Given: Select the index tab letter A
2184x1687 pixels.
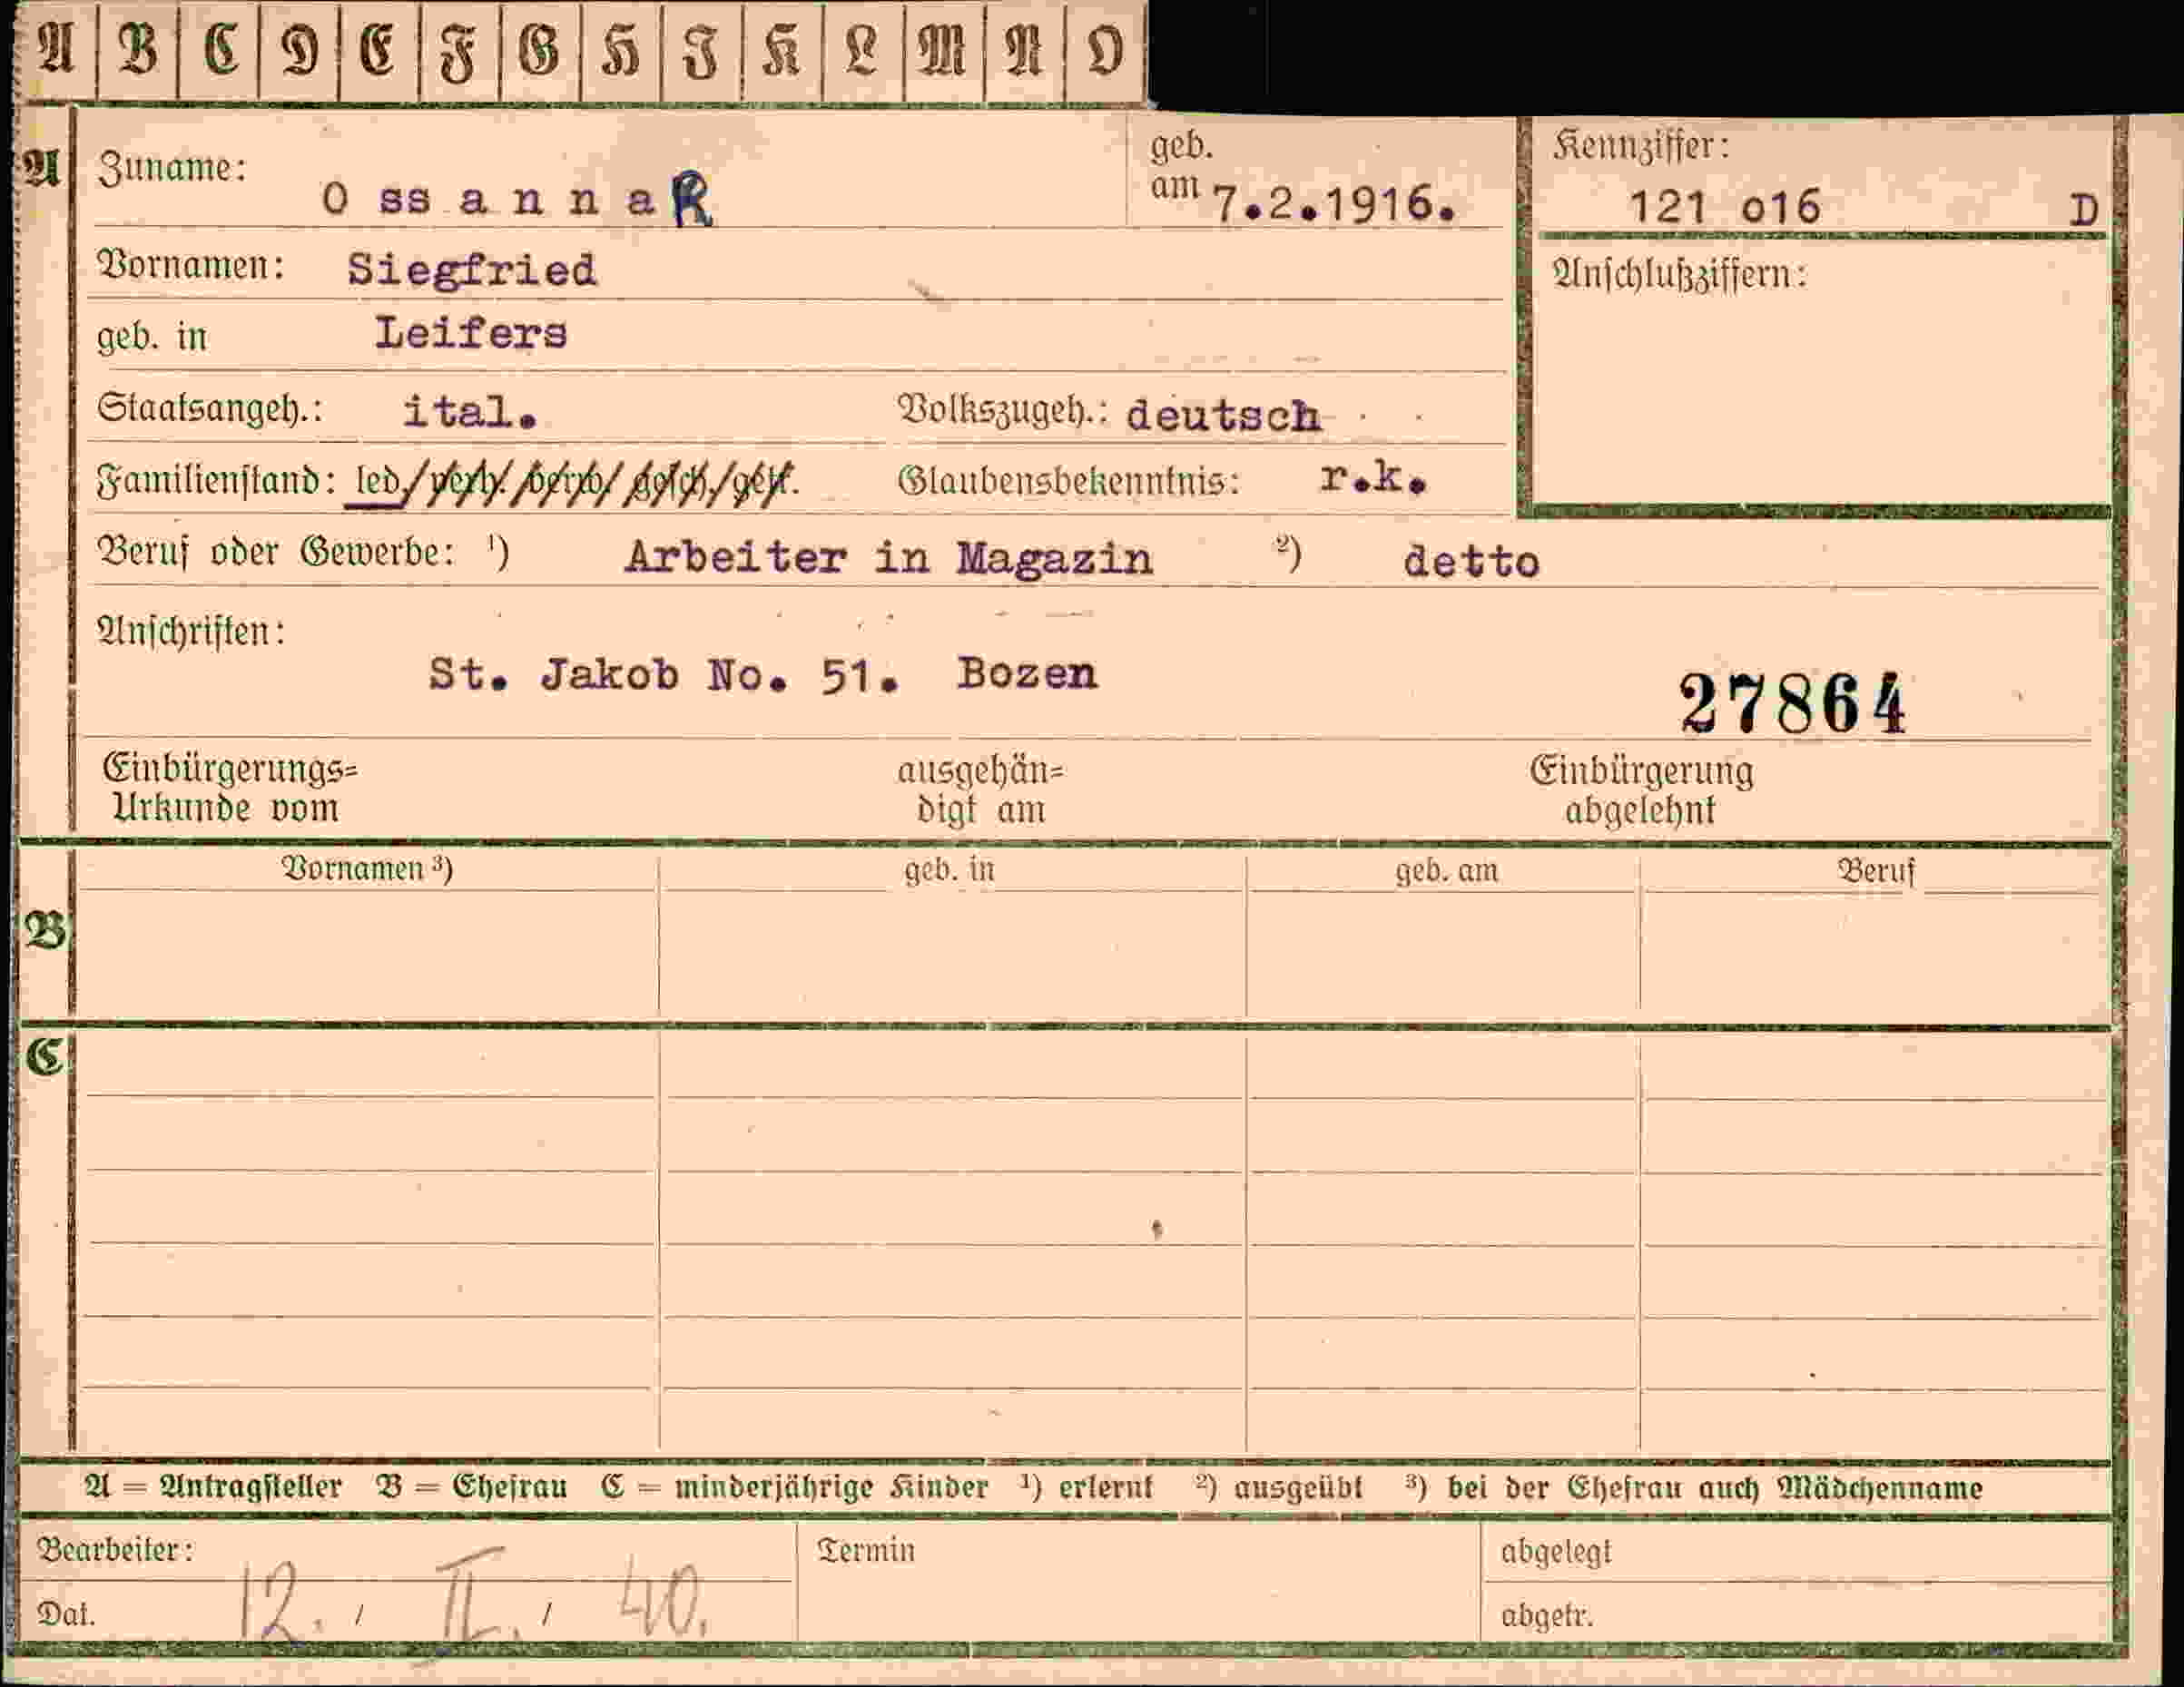Looking at the screenshot, I should [x=56, y=50].
